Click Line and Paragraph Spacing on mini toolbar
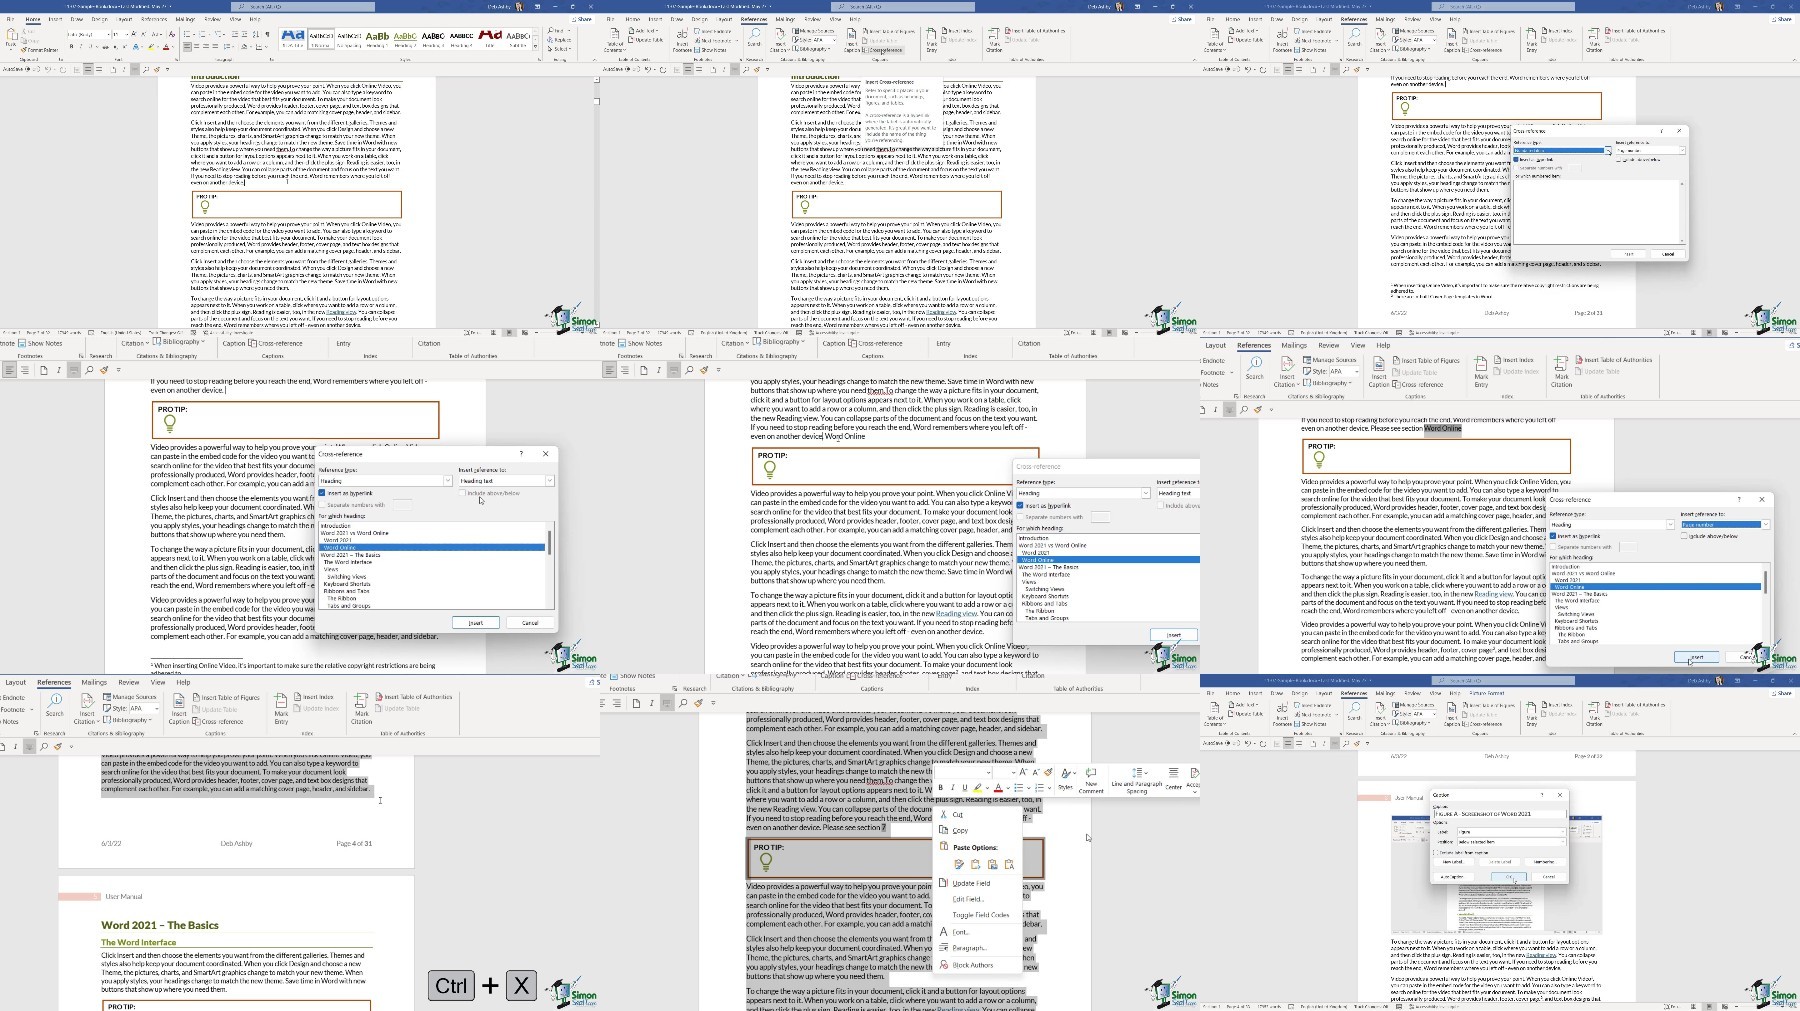The image size is (1800, 1011). point(1137,780)
